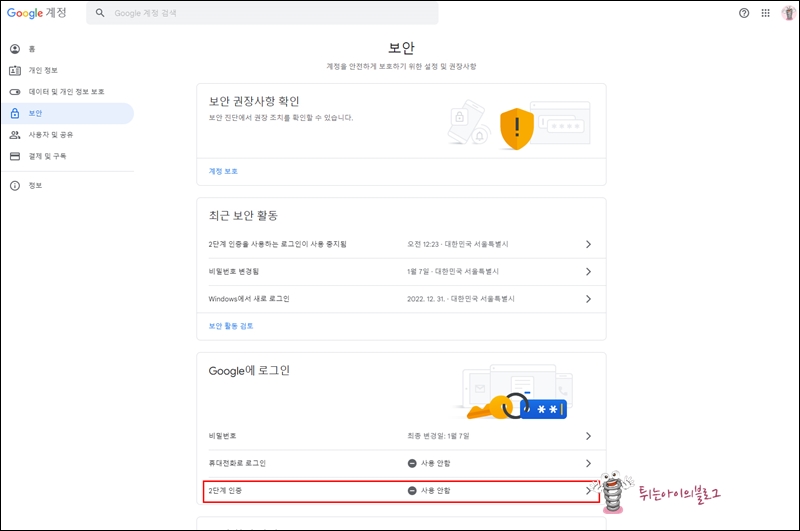Click the 최근 보안 활동 heading
The height and width of the screenshot is (531, 800).
pyautogui.click(x=243, y=215)
